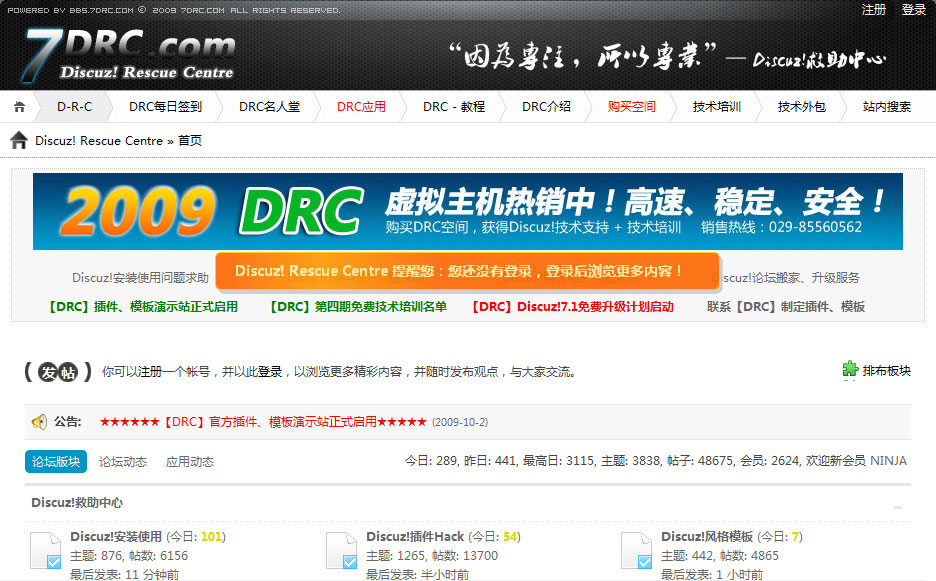Image resolution: width=936 pixels, height=581 pixels.
Task: Click the stats text 主题: 876, 帖数: 6156
Action: pos(129,556)
